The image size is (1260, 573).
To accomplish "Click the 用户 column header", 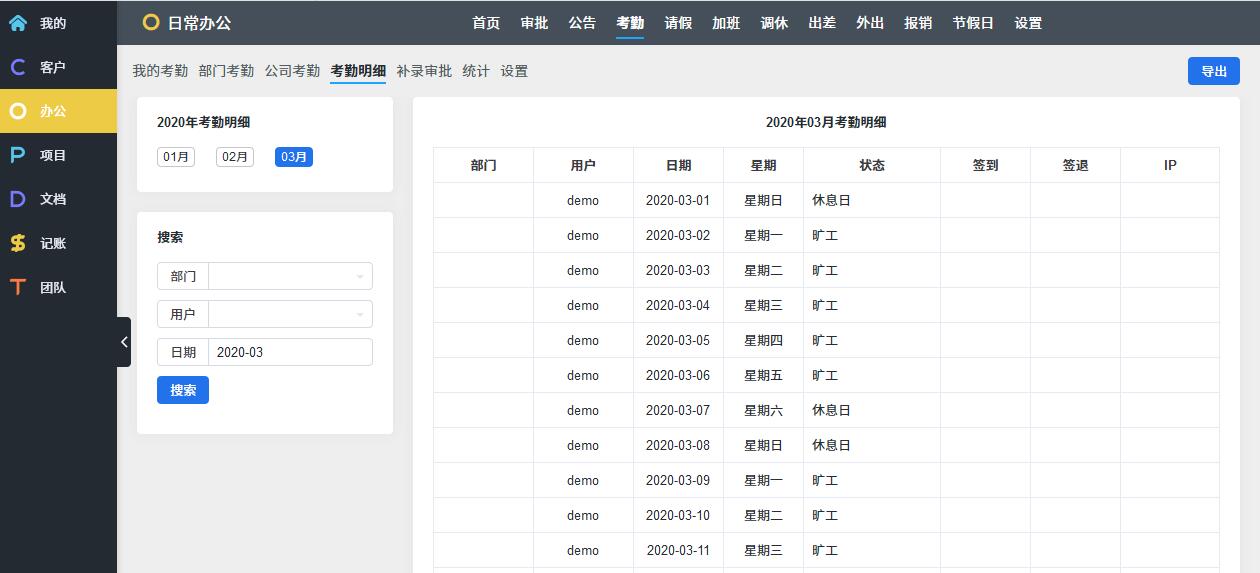I will point(583,165).
